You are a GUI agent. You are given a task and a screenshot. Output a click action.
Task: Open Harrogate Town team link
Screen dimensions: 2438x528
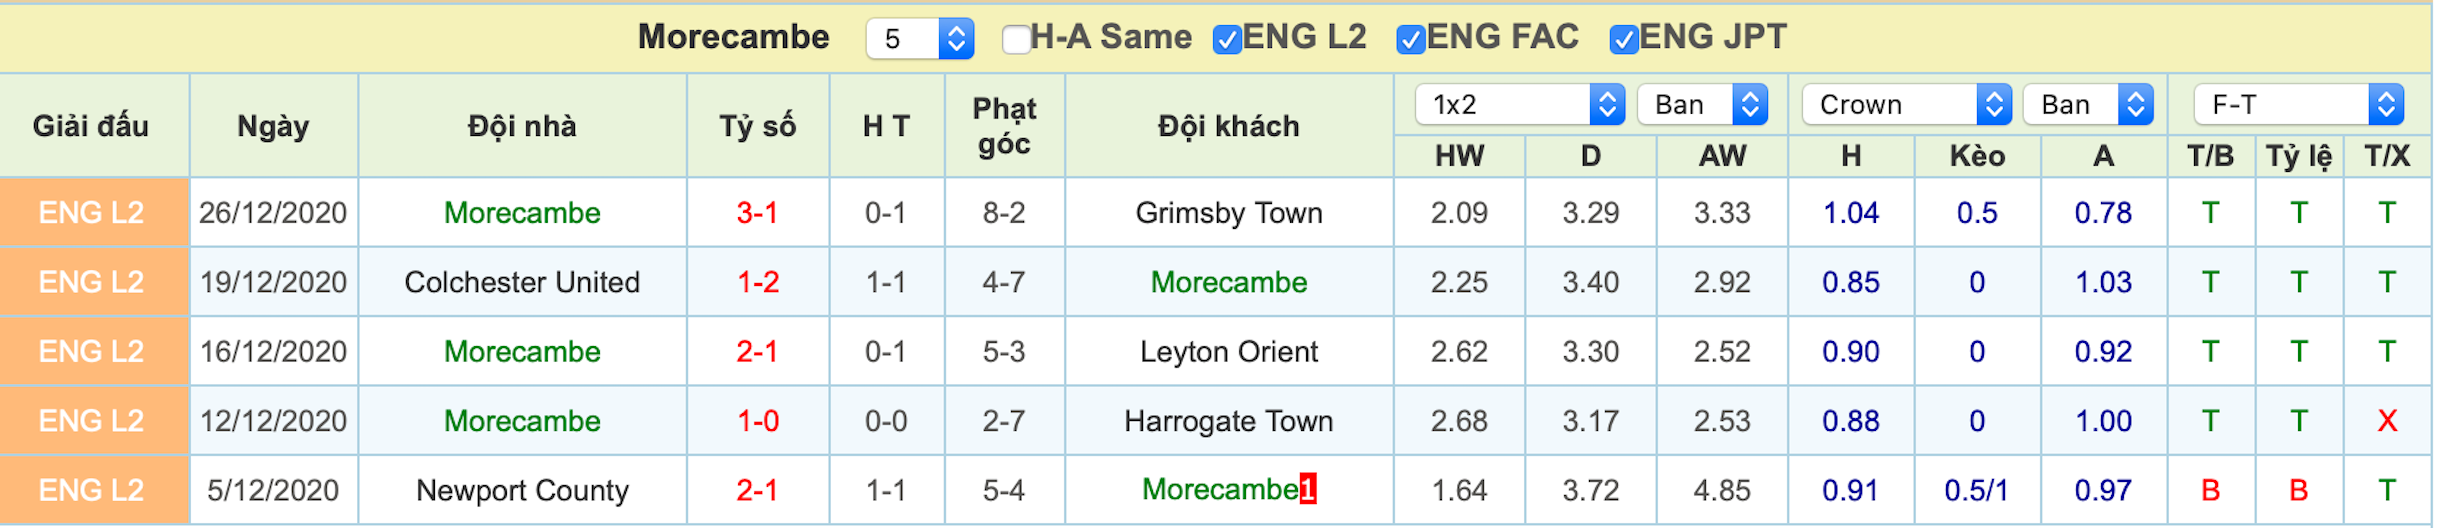pos(1229,421)
